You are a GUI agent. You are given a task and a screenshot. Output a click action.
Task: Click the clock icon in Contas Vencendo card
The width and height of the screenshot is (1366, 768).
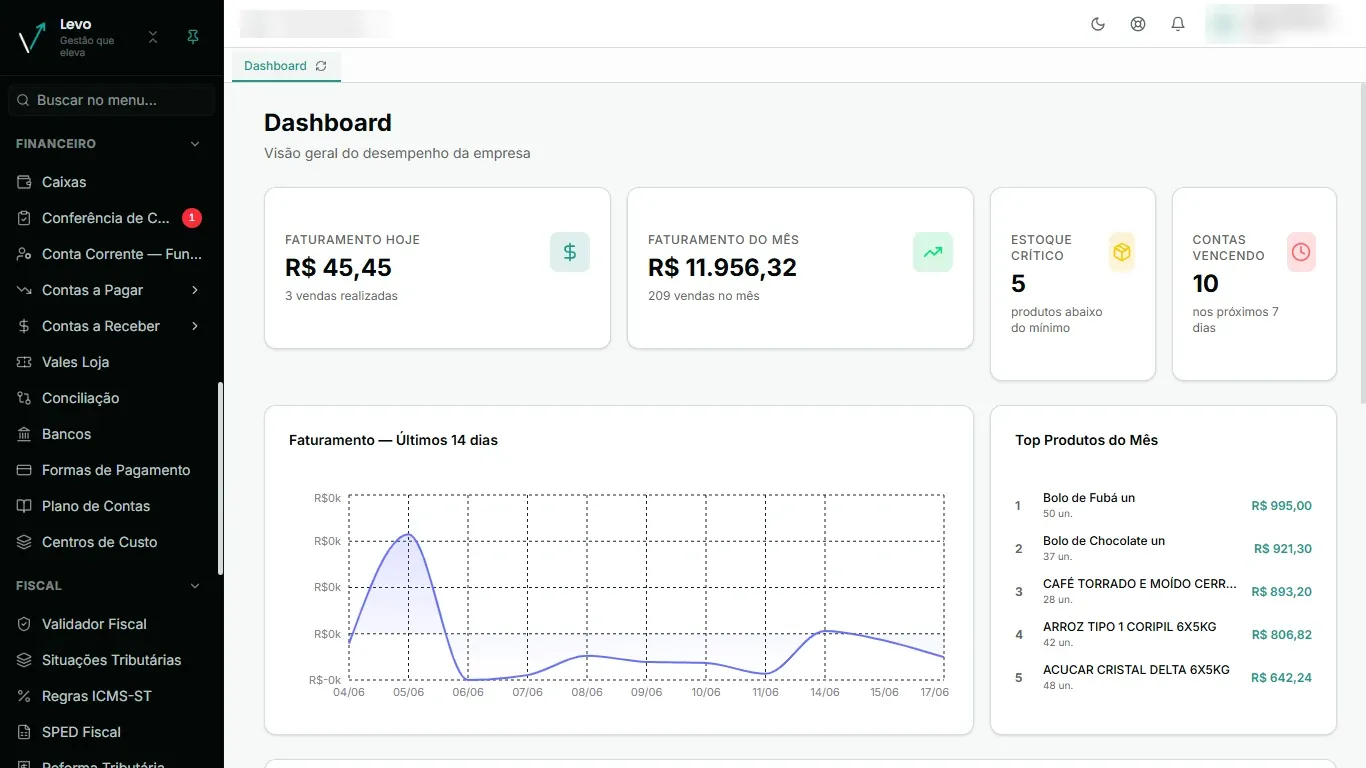point(1301,252)
